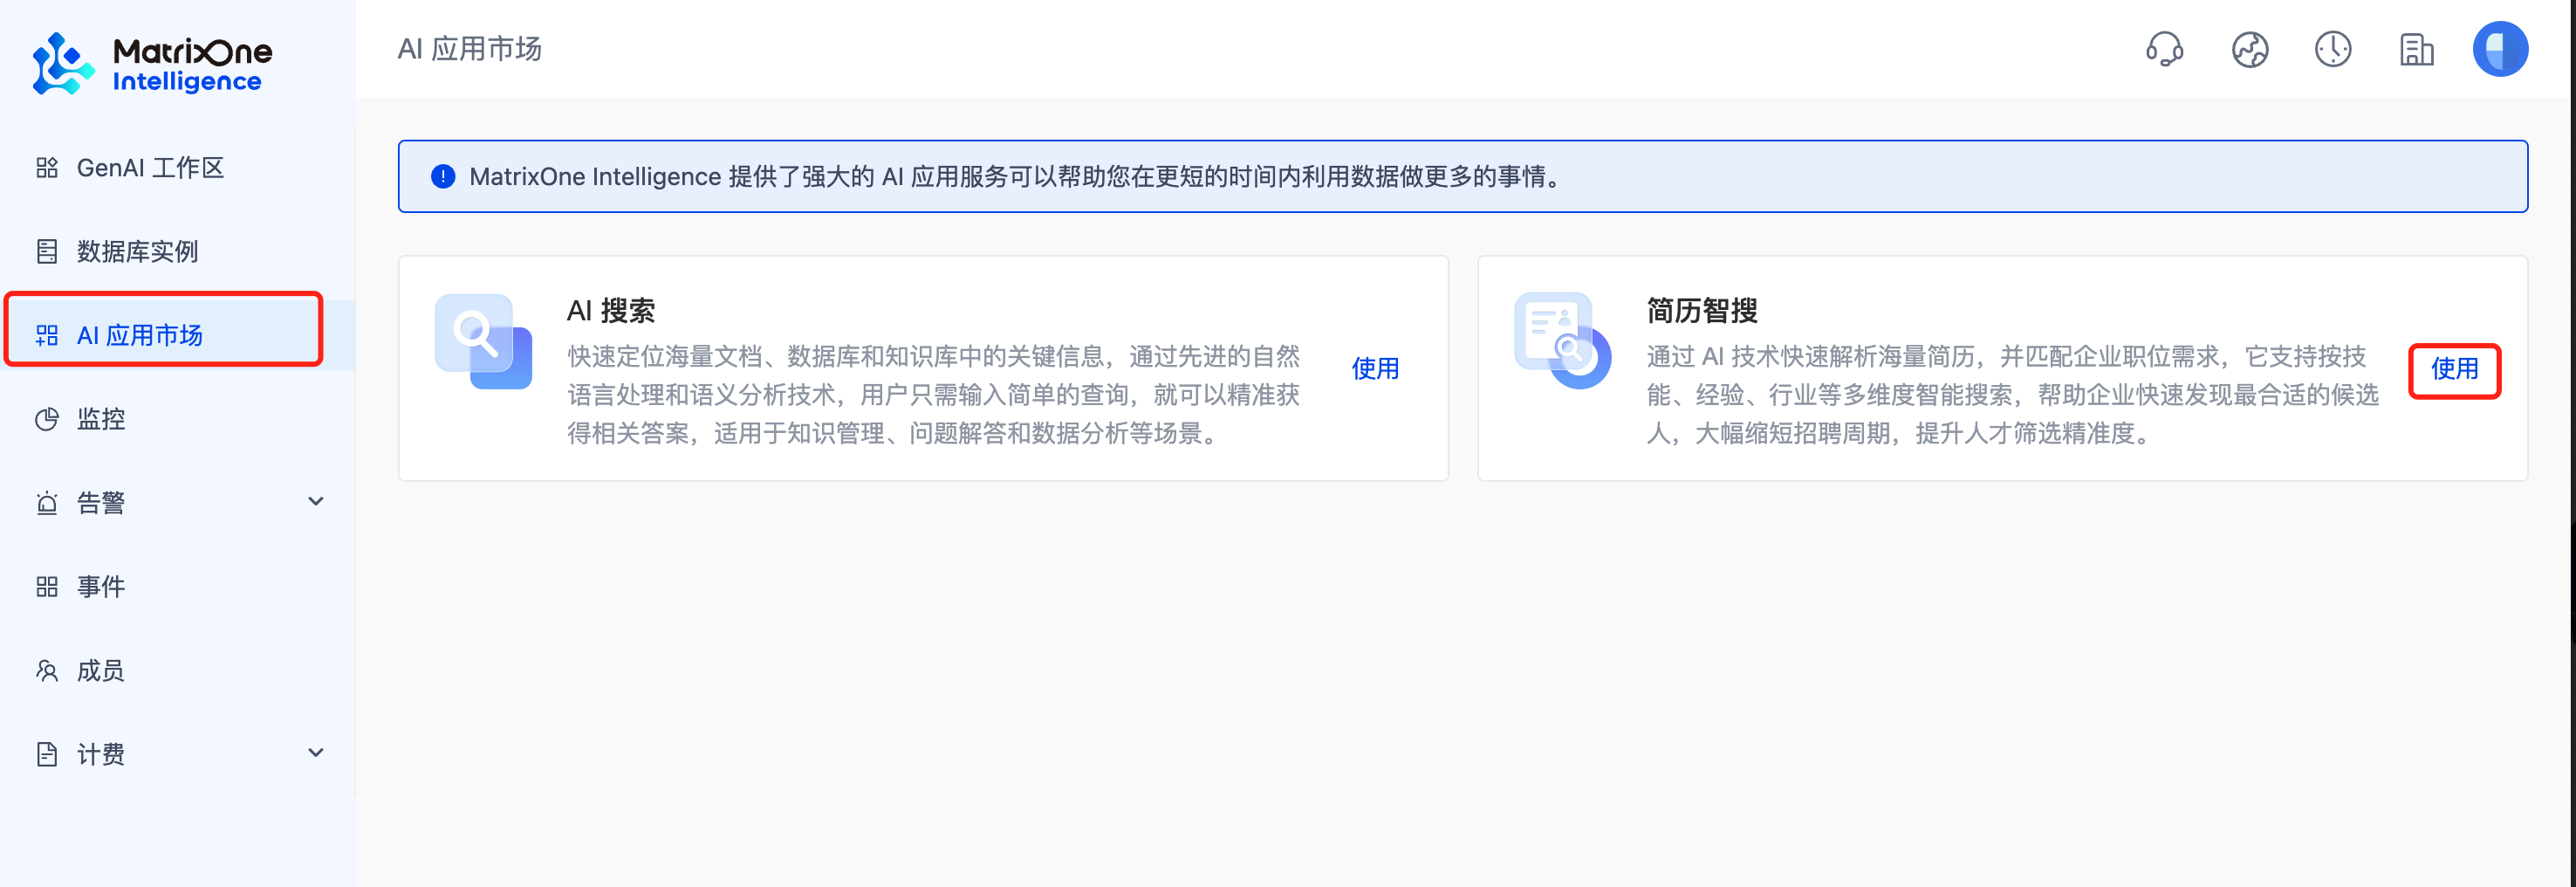
Task: Open 监控 monitoring page
Action: [101, 419]
